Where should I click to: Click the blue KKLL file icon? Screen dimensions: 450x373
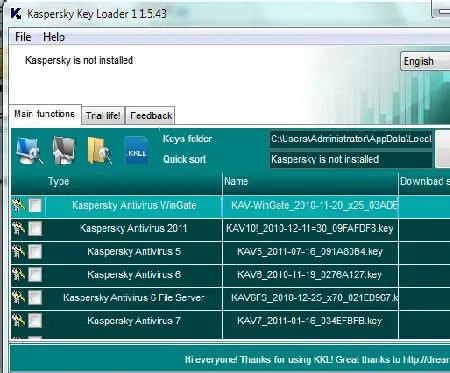click(136, 150)
